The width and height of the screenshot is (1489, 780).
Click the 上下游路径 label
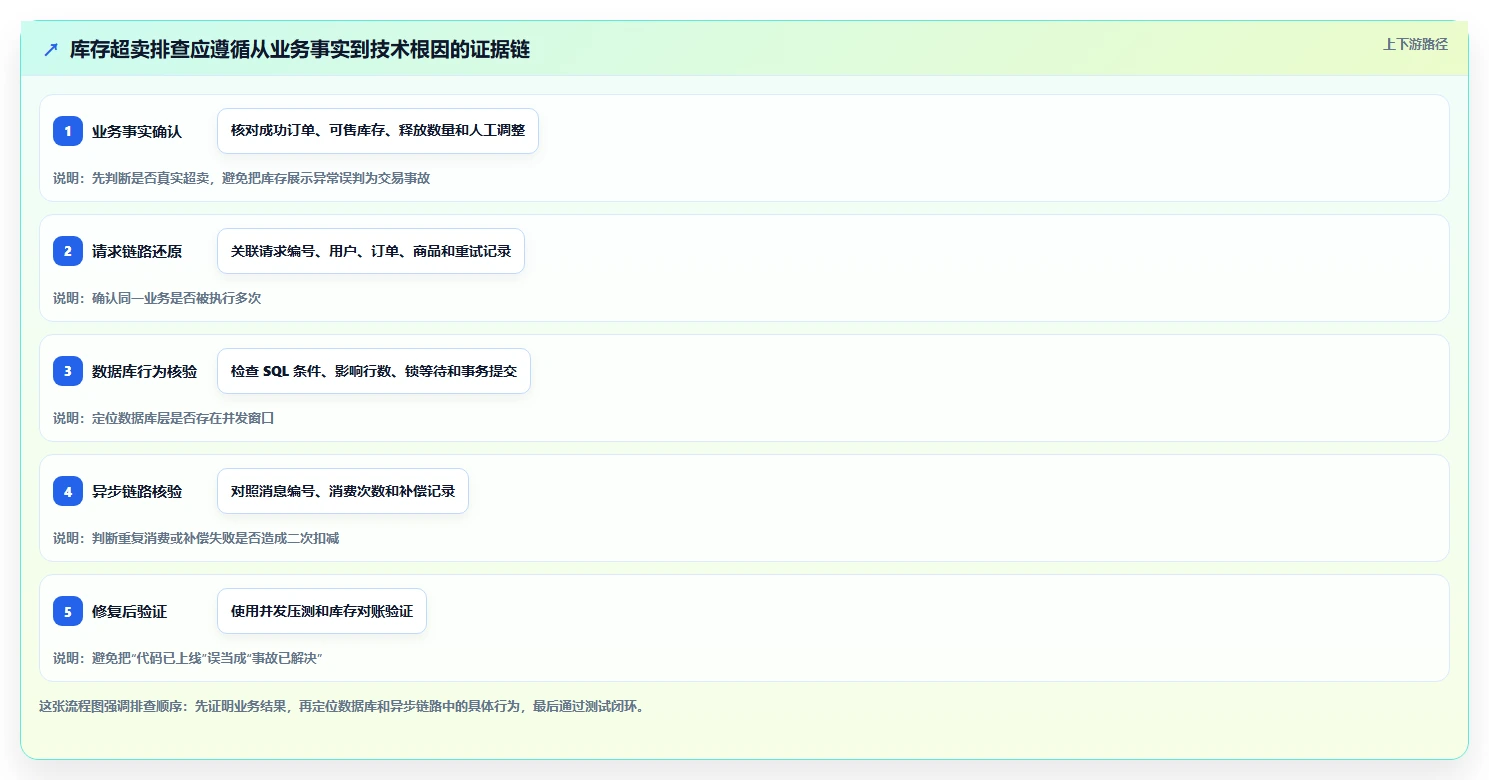point(1415,44)
